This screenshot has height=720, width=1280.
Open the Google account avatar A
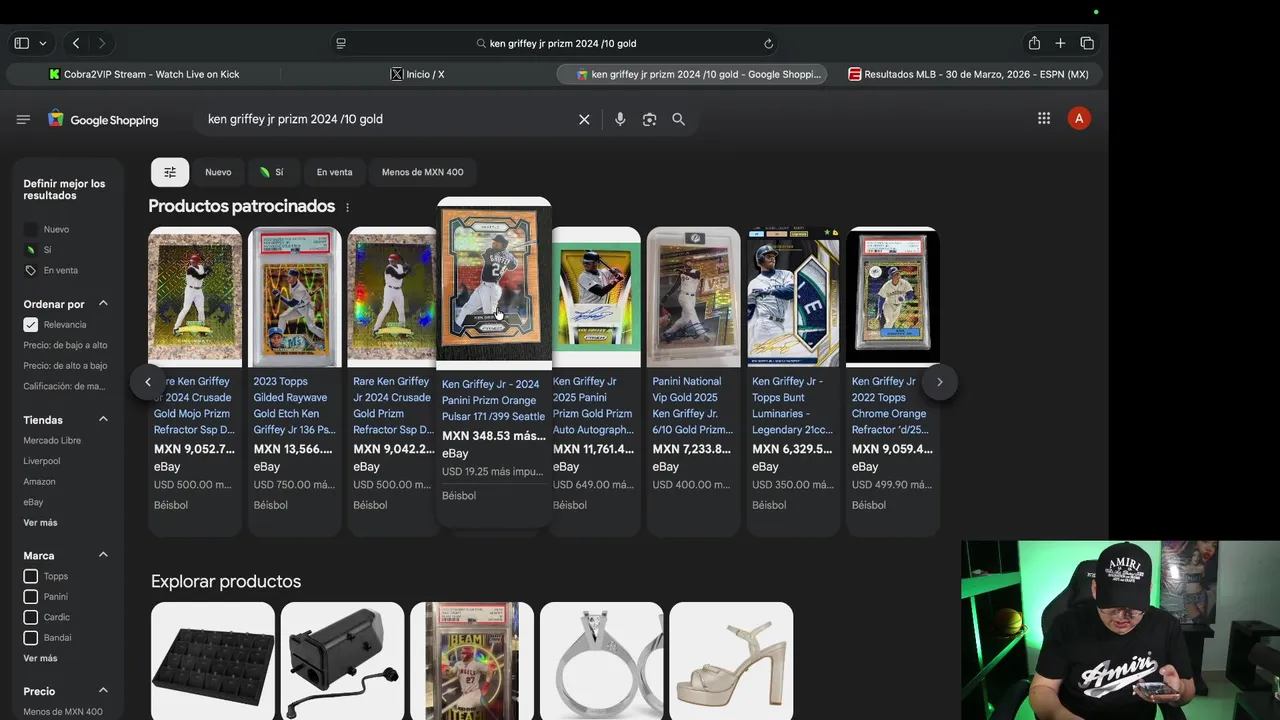(x=1078, y=118)
